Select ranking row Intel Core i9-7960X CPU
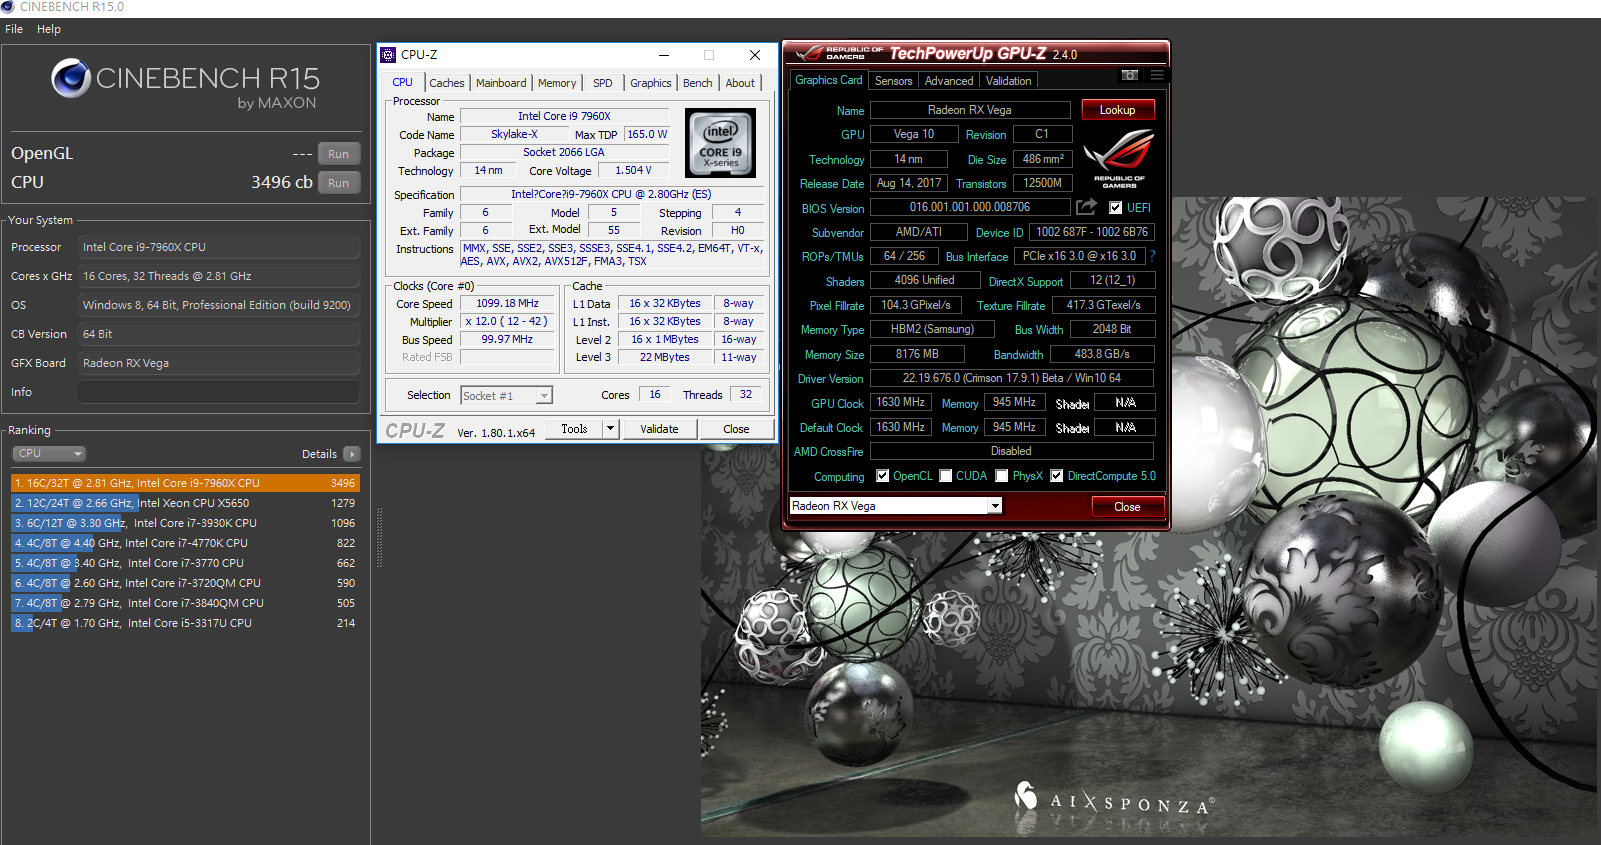The height and width of the screenshot is (845, 1601). point(184,483)
